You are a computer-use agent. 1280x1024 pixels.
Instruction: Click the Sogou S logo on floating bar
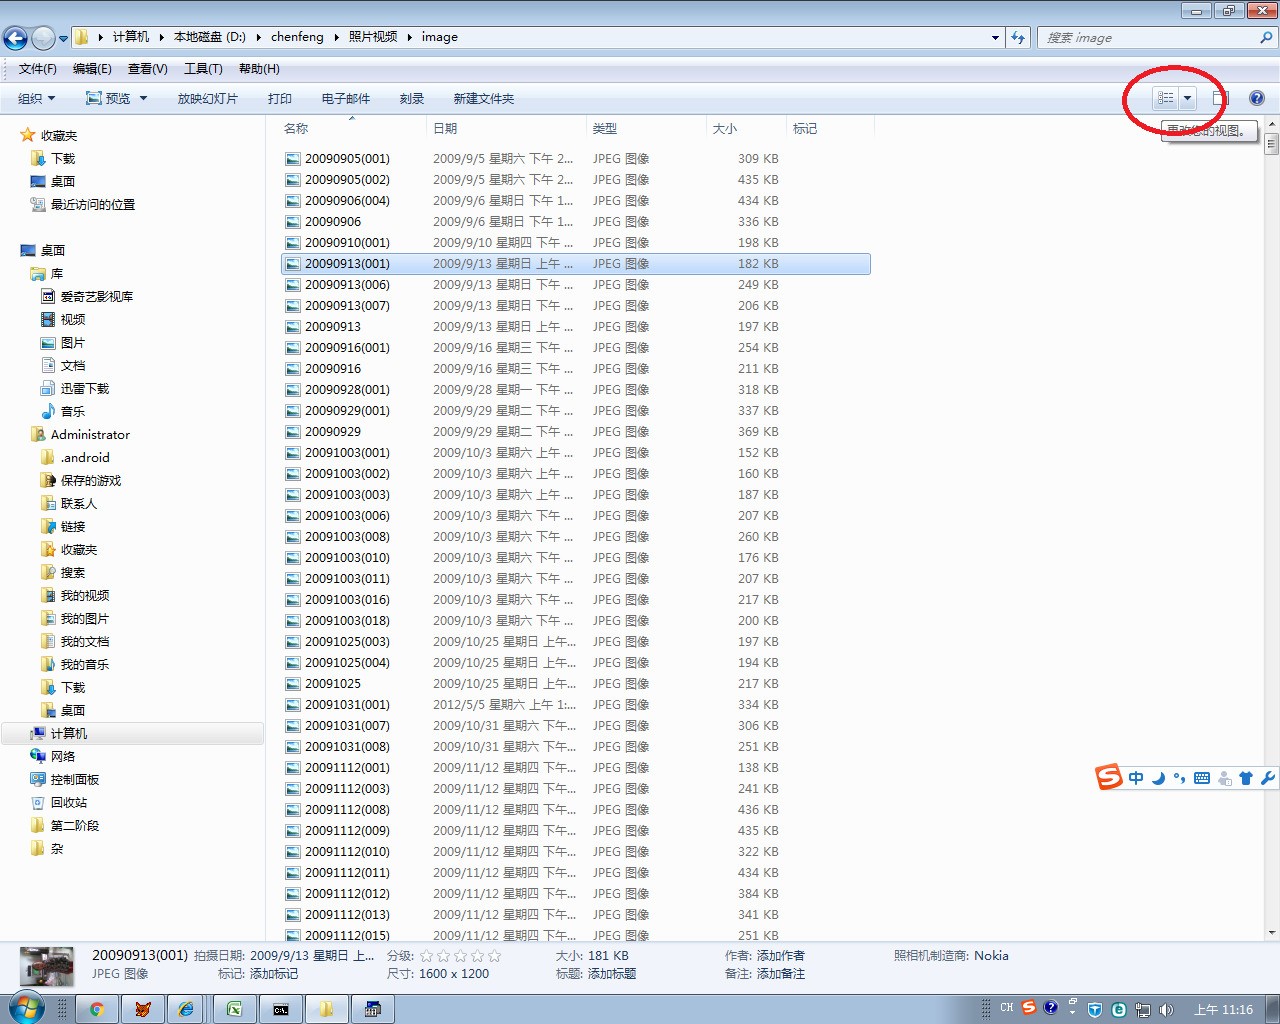click(1109, 777)
